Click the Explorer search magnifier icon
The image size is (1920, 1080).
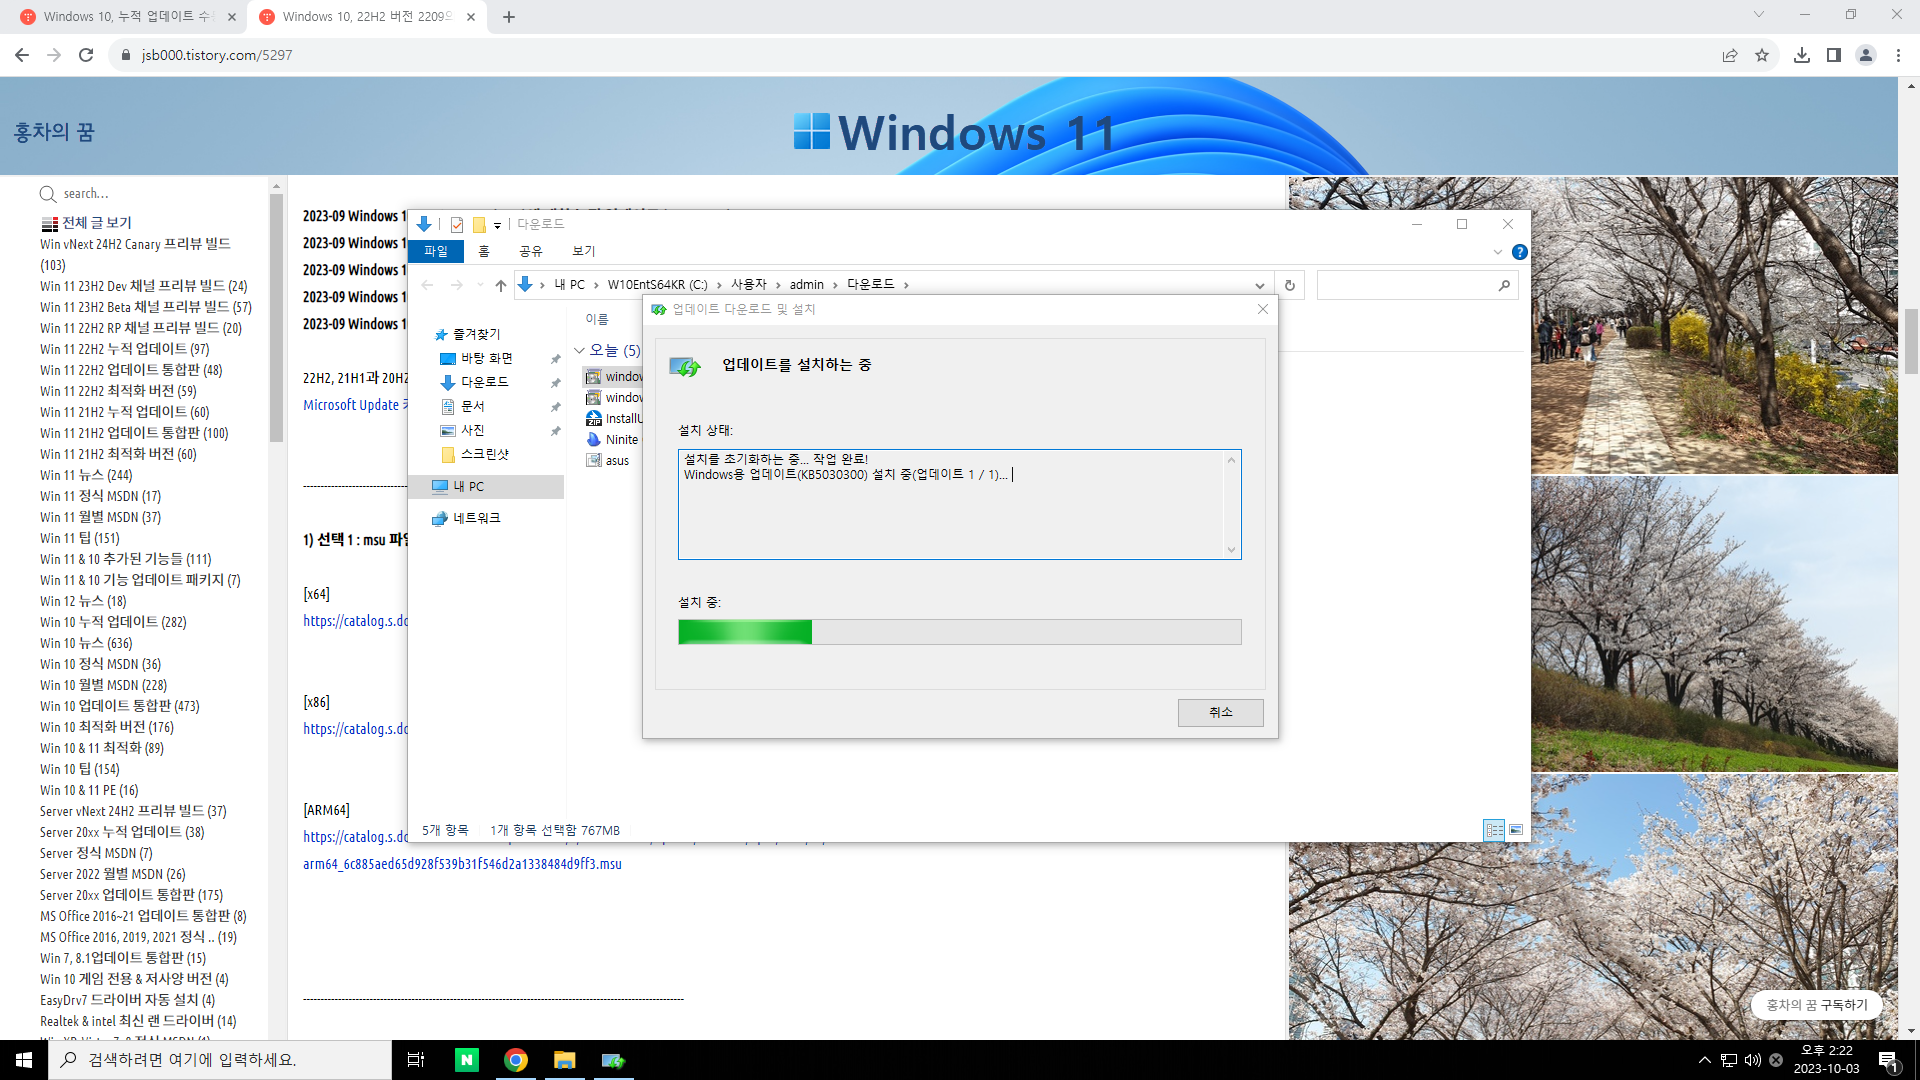tap(1504, 285)
